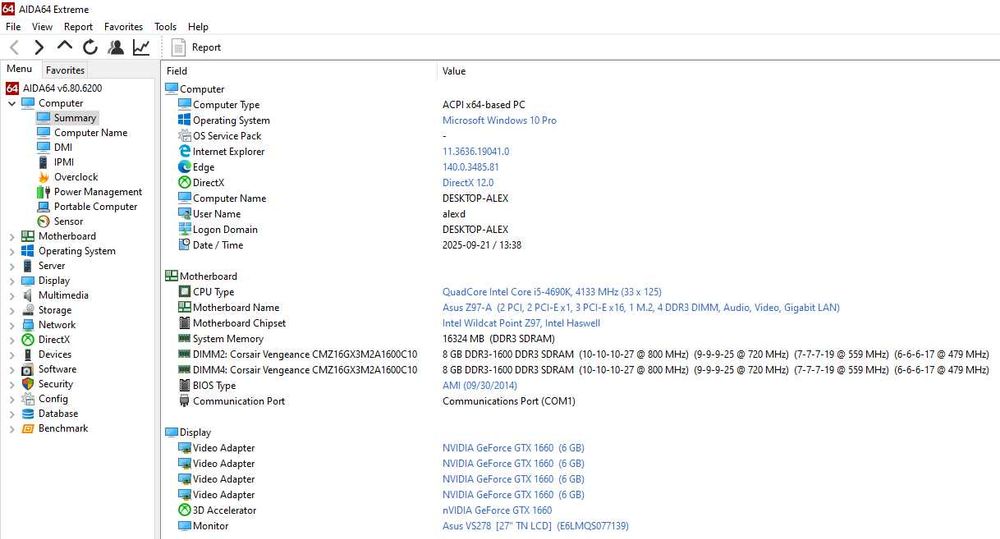Open the DirectX 12.0 link
Screen dimensions: 1000x539
pos(467,182)
